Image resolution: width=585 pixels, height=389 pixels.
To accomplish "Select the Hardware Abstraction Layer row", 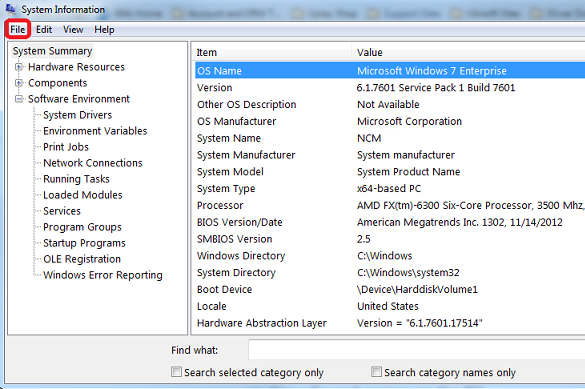I will [x=390, y=323].
